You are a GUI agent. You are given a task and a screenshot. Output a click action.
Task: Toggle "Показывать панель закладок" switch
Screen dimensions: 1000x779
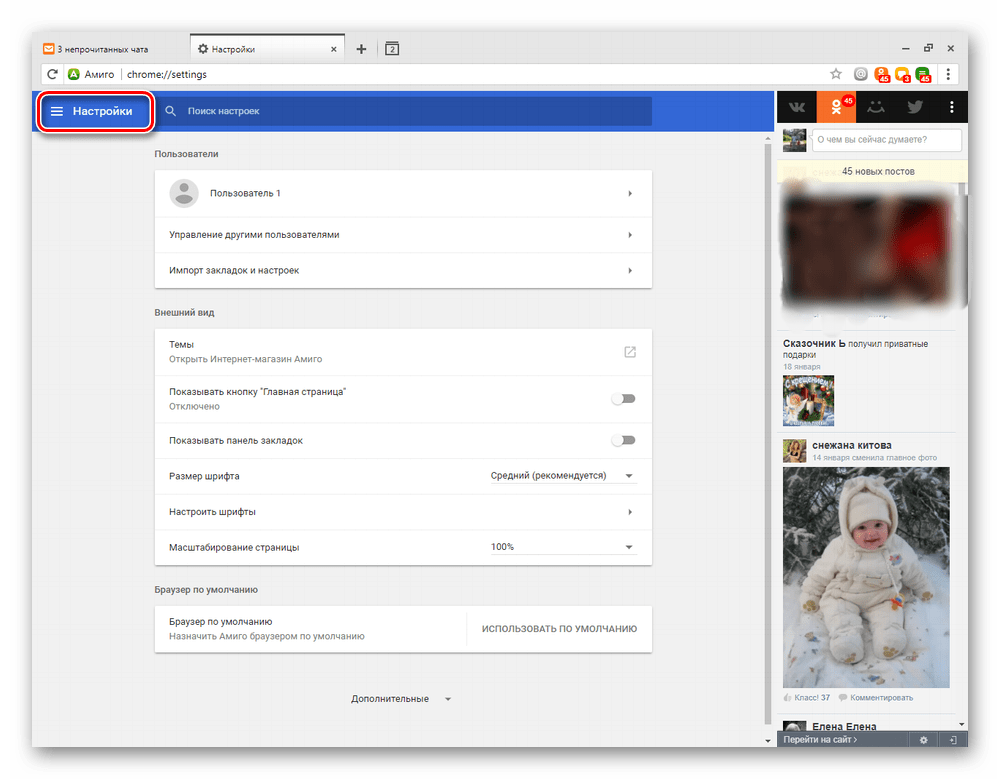[x=624, y=440]
